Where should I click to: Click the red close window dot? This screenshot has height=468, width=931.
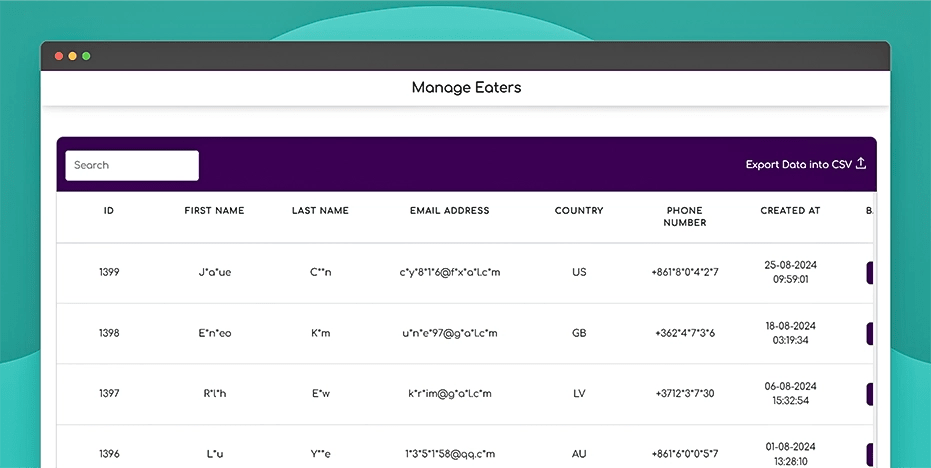pos(59,56)
